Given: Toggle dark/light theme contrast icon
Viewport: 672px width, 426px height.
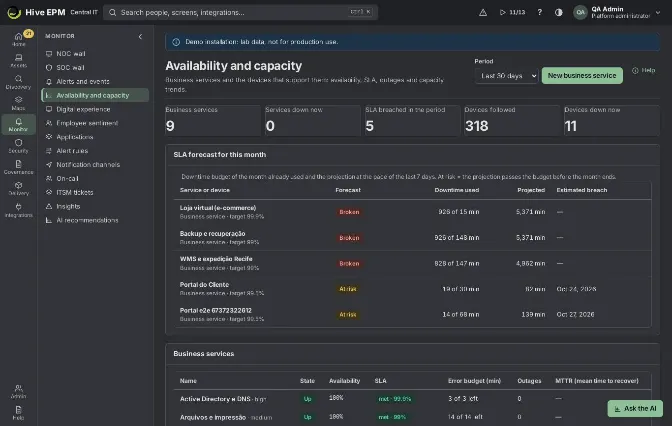Looking at the screenshot, I should pos(558,12).
